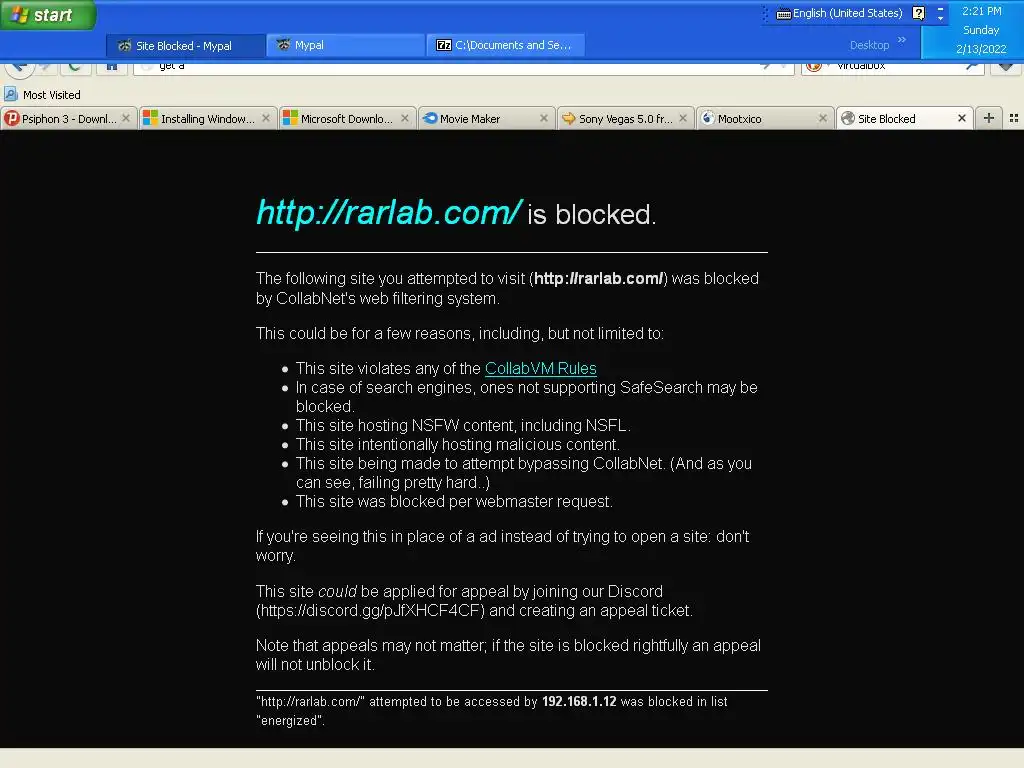The height and width of the screenshot is (768, 1024).
Task: Open the CollabVM Rules link
Action: pyautogui.click(x=541, y=368)
